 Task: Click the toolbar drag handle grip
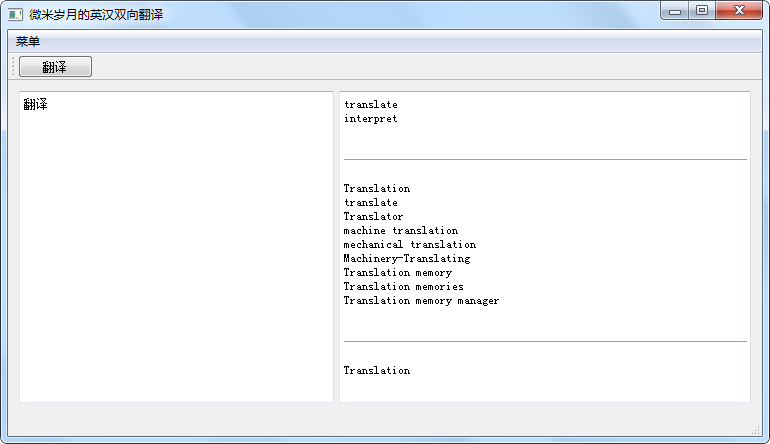(x=13, y=67)
